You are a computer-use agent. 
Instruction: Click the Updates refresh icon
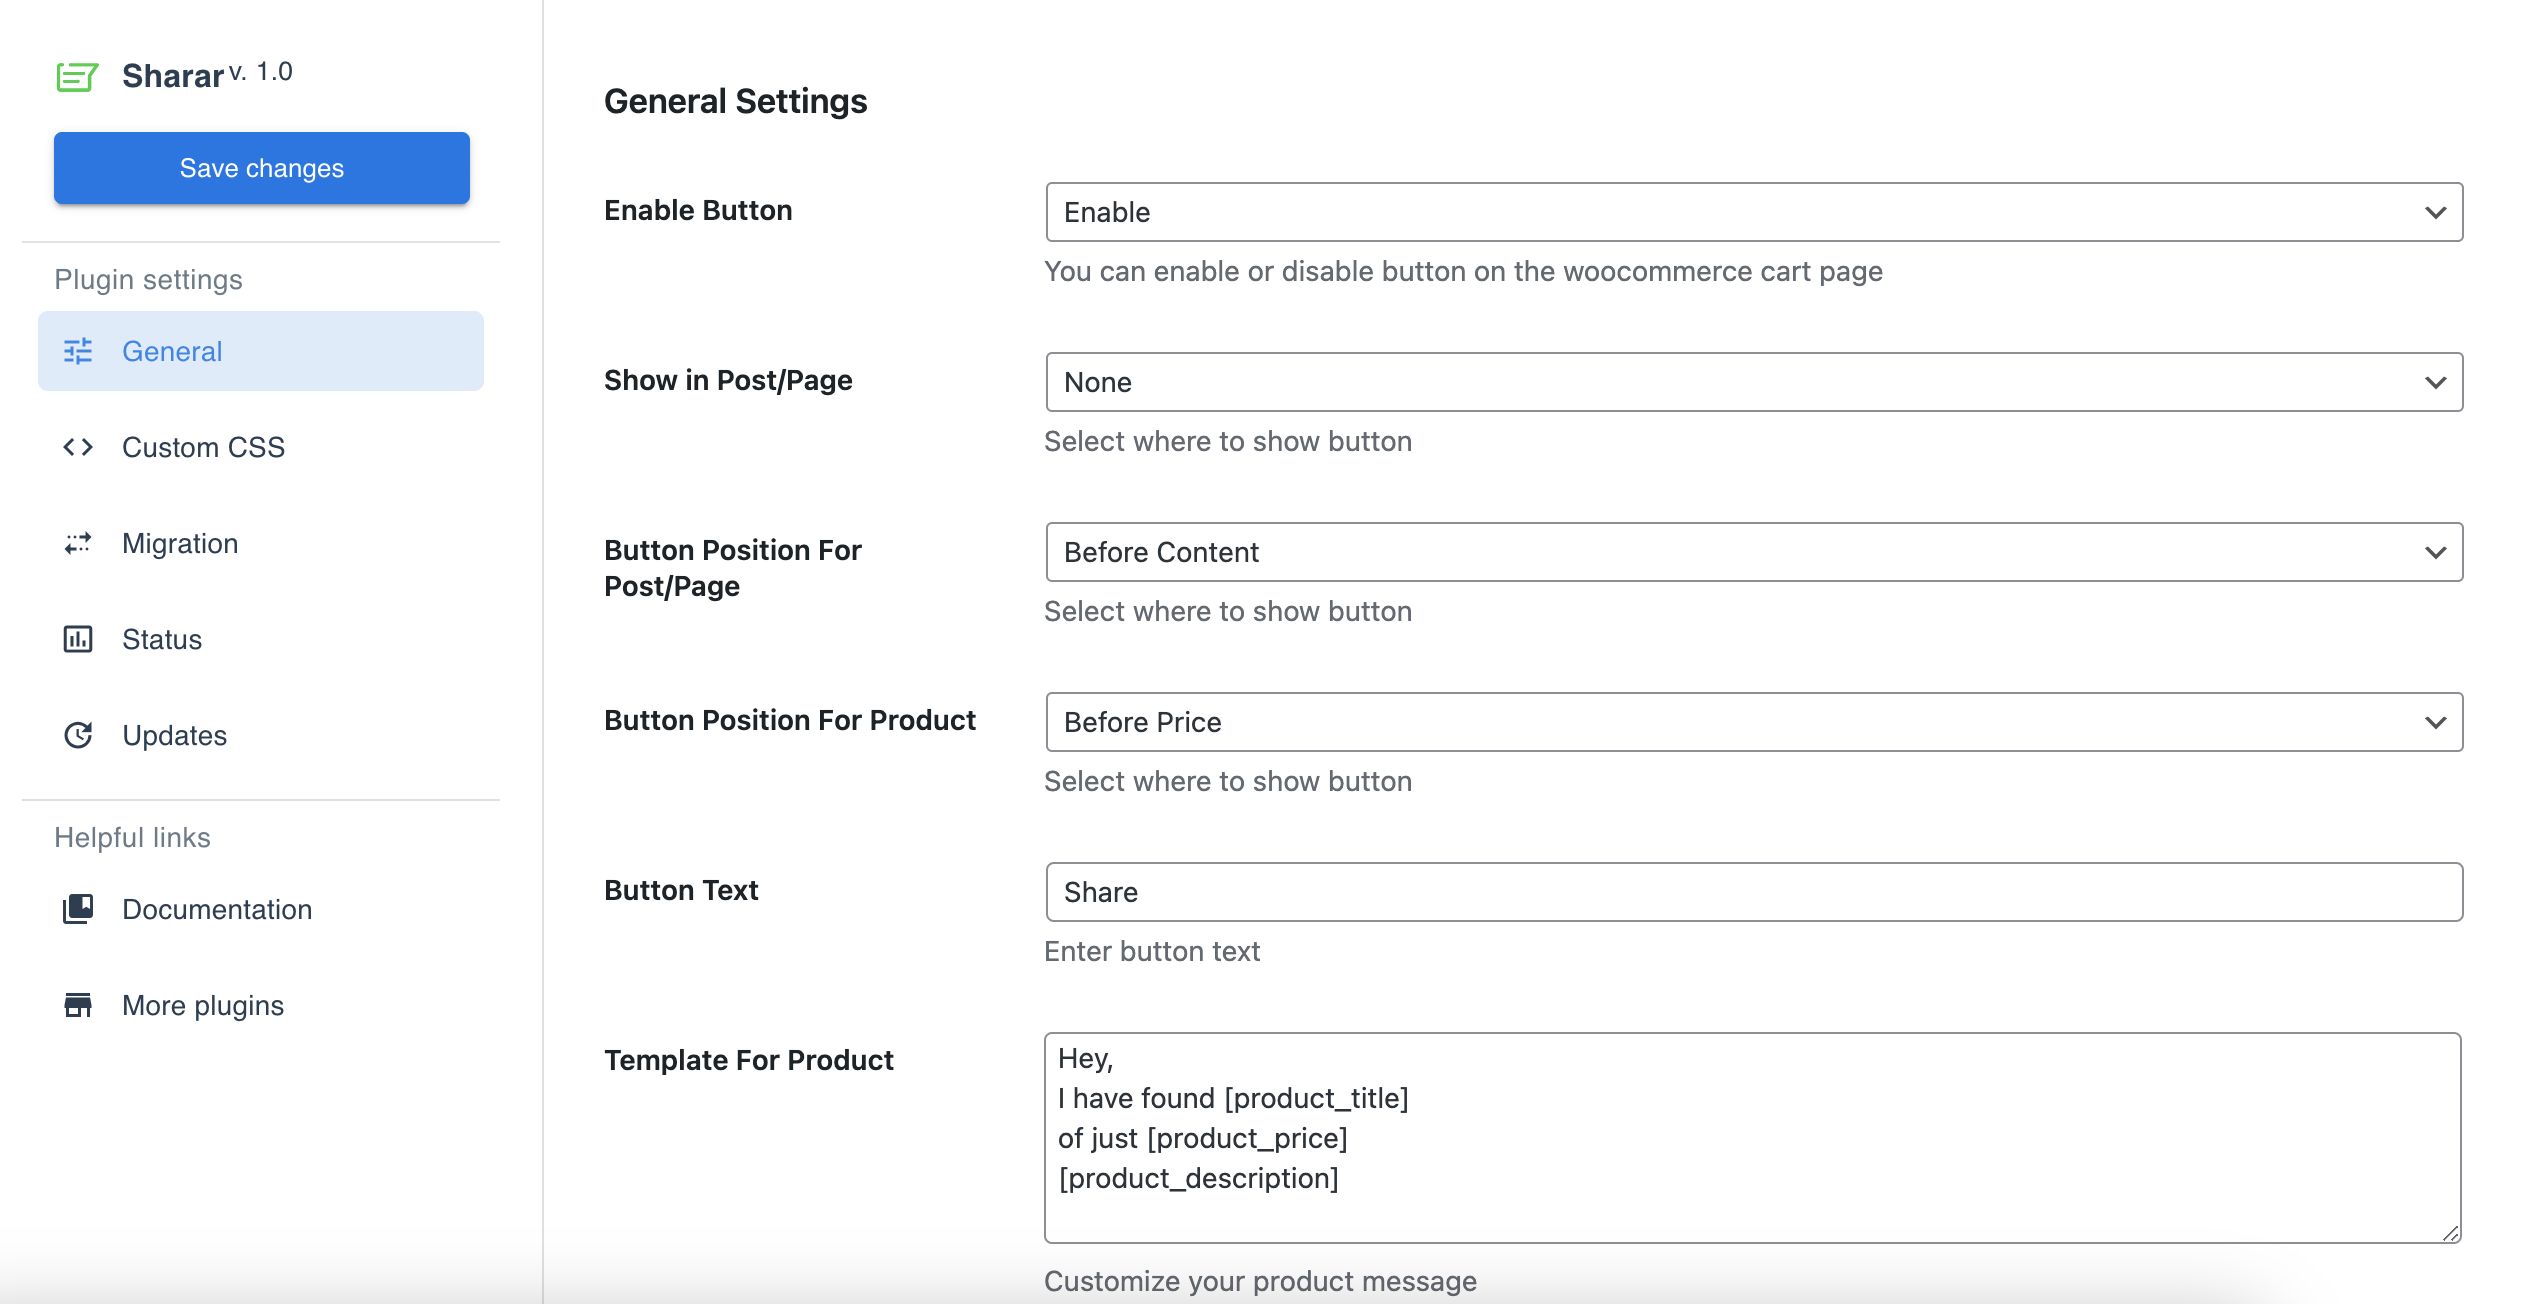[x=78, y=735]
